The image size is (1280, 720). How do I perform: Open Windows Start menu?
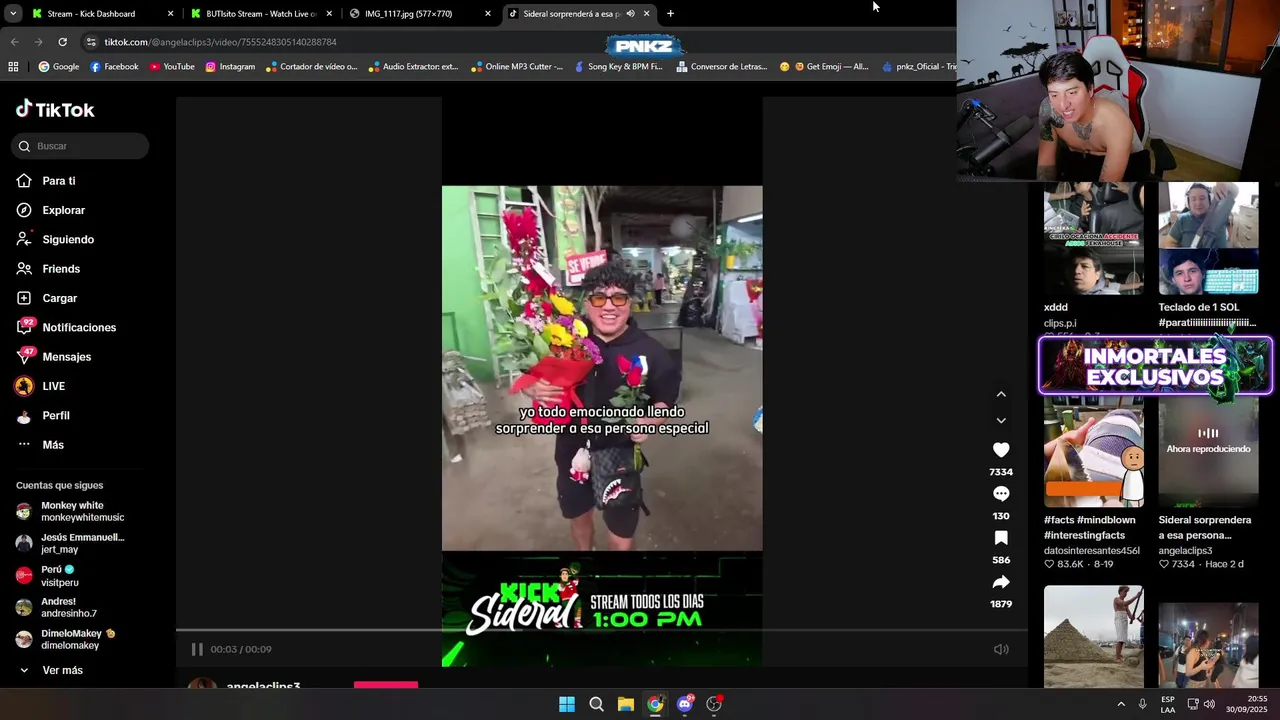pyautogui.click(x=567, y=704)
